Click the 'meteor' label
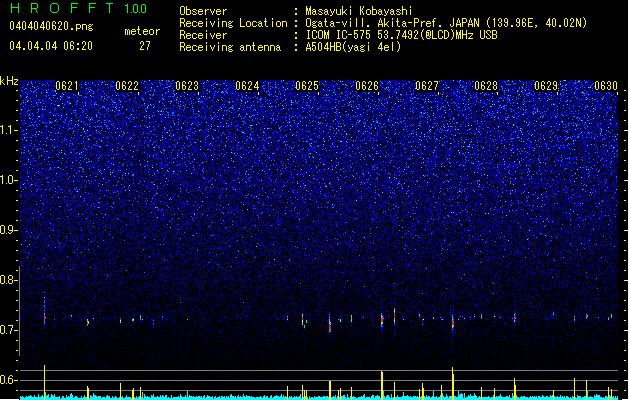Image resolution: width=629 pixels, height=400 pixels. pos(142,31)
